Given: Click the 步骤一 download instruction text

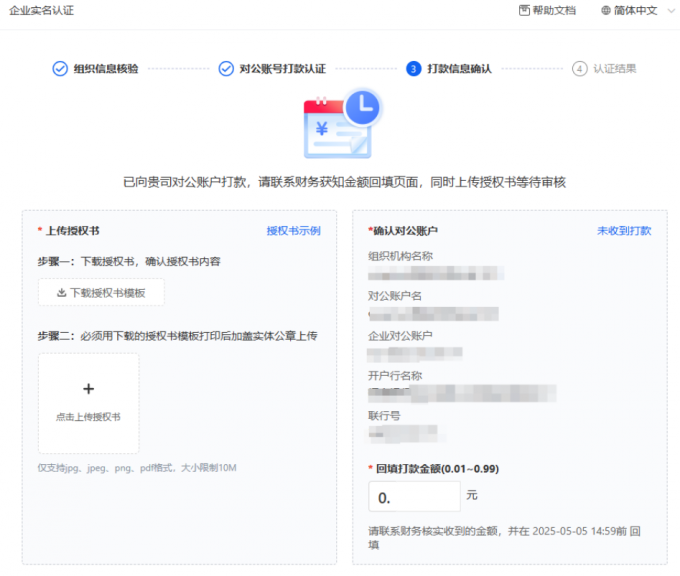Looking at the screenshot, I should 129,262.
